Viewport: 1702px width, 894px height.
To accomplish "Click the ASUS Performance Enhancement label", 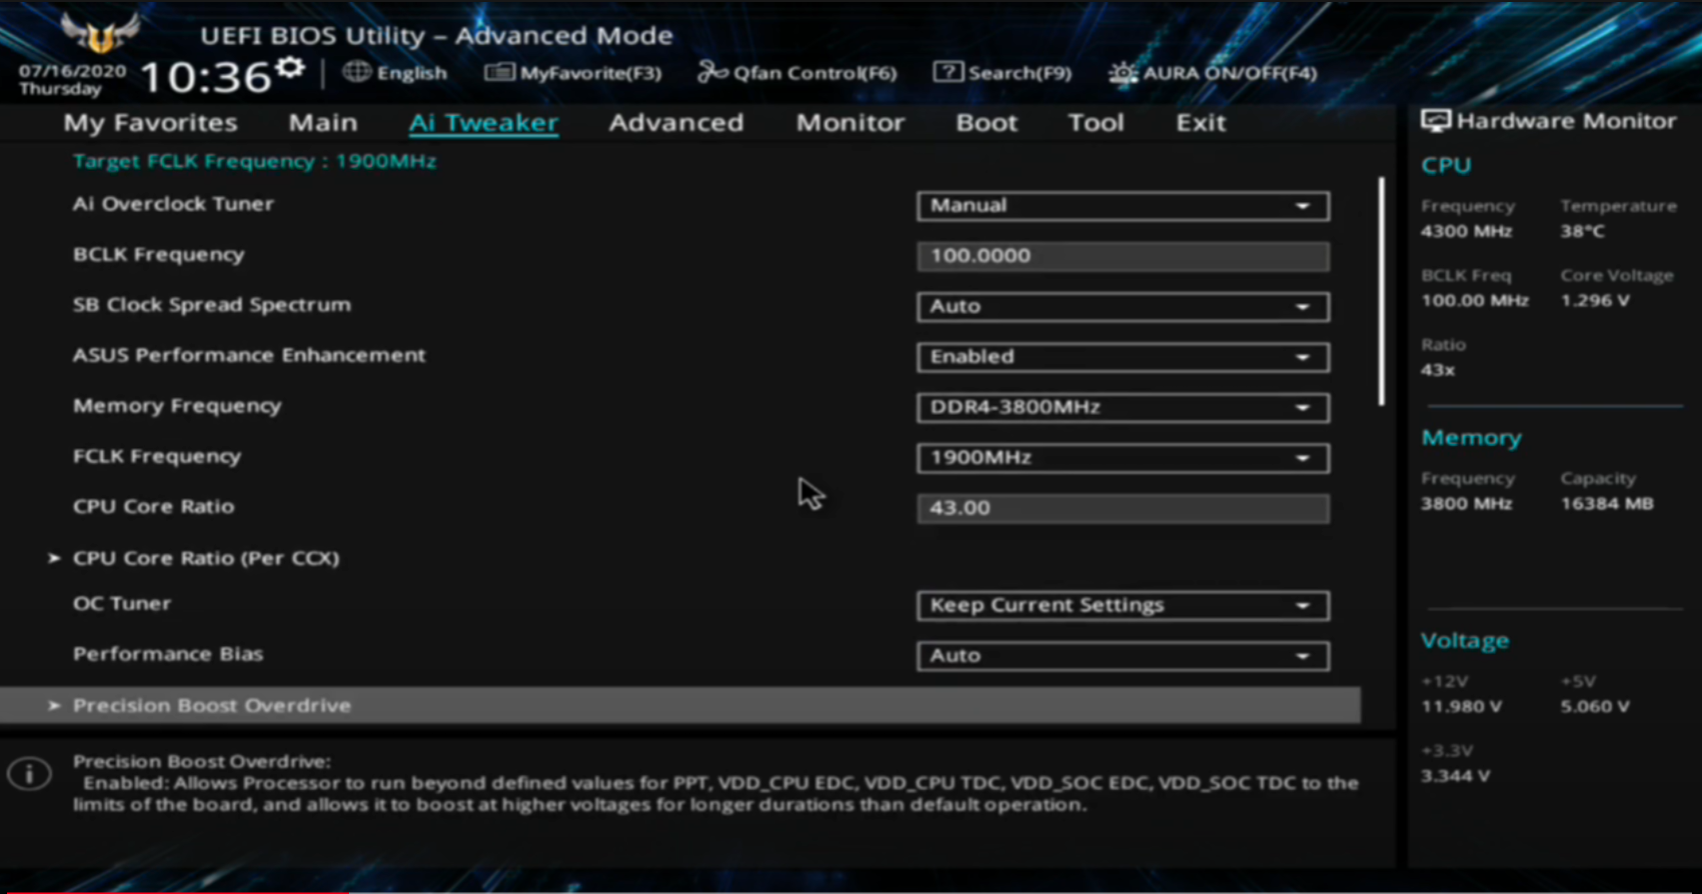I will (x=249, y=355).
